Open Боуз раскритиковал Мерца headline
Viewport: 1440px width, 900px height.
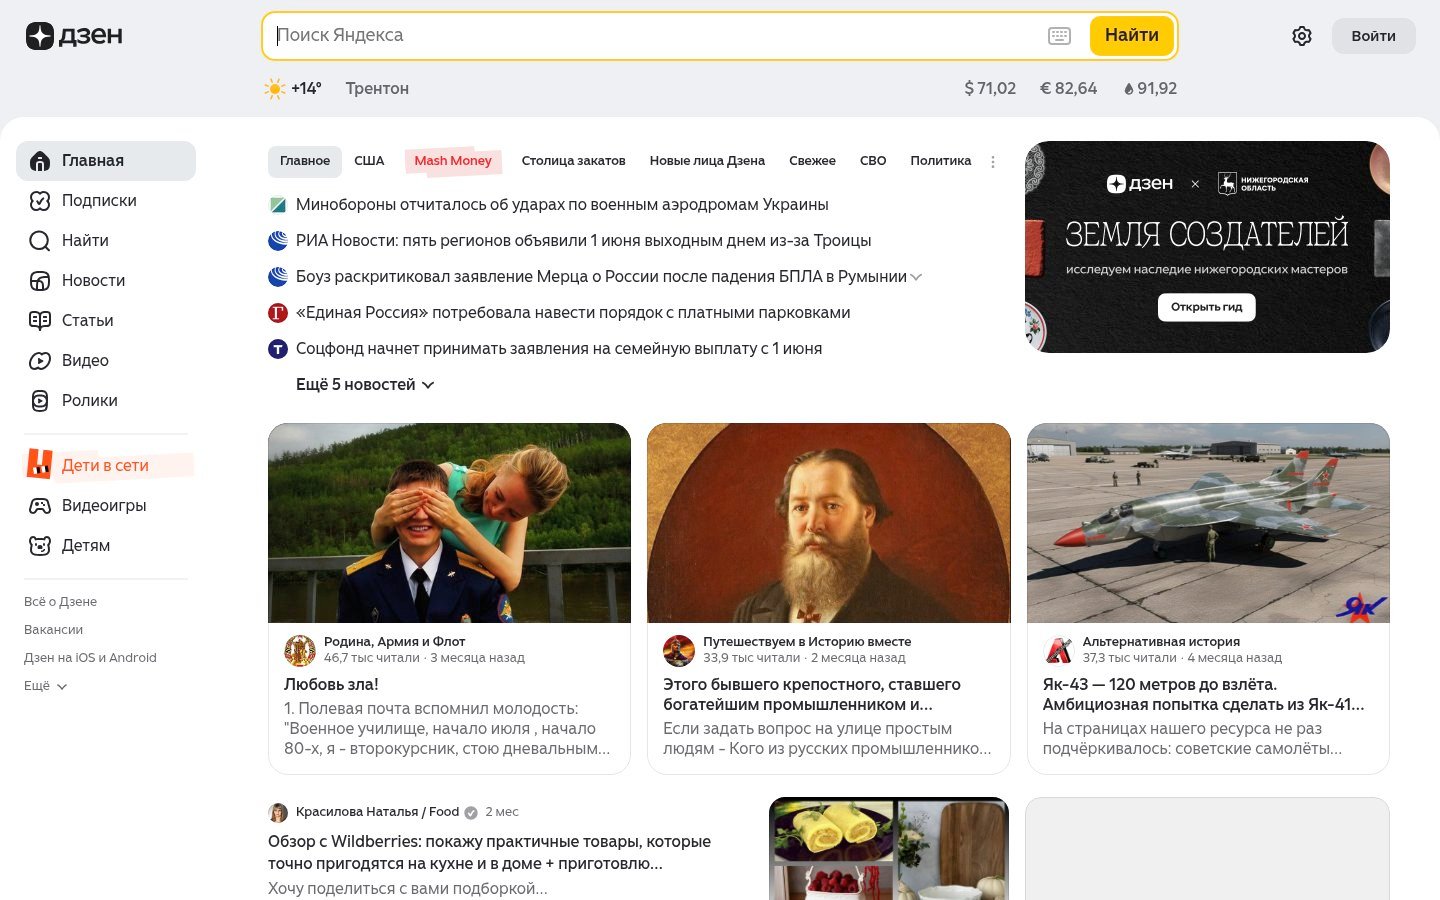(601, 277)
